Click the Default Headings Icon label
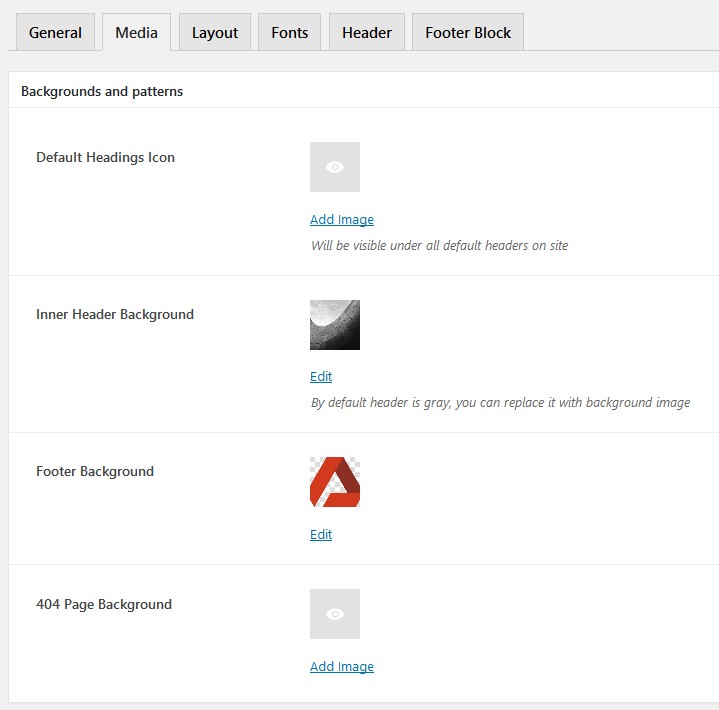Image resolution: width=719 pixels, height=710 pixels. [x=105, y=157]
